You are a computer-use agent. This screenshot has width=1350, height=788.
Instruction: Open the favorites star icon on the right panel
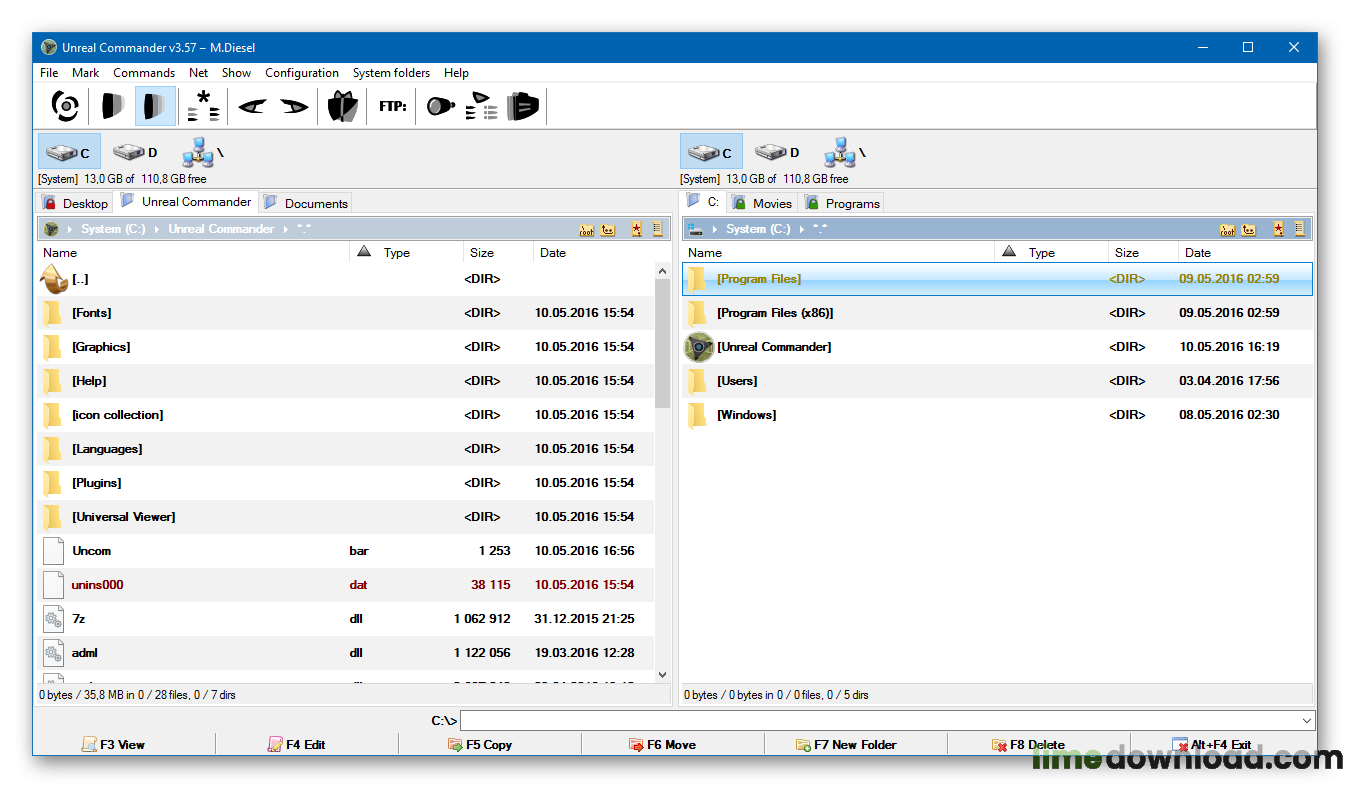[1277, 229]
